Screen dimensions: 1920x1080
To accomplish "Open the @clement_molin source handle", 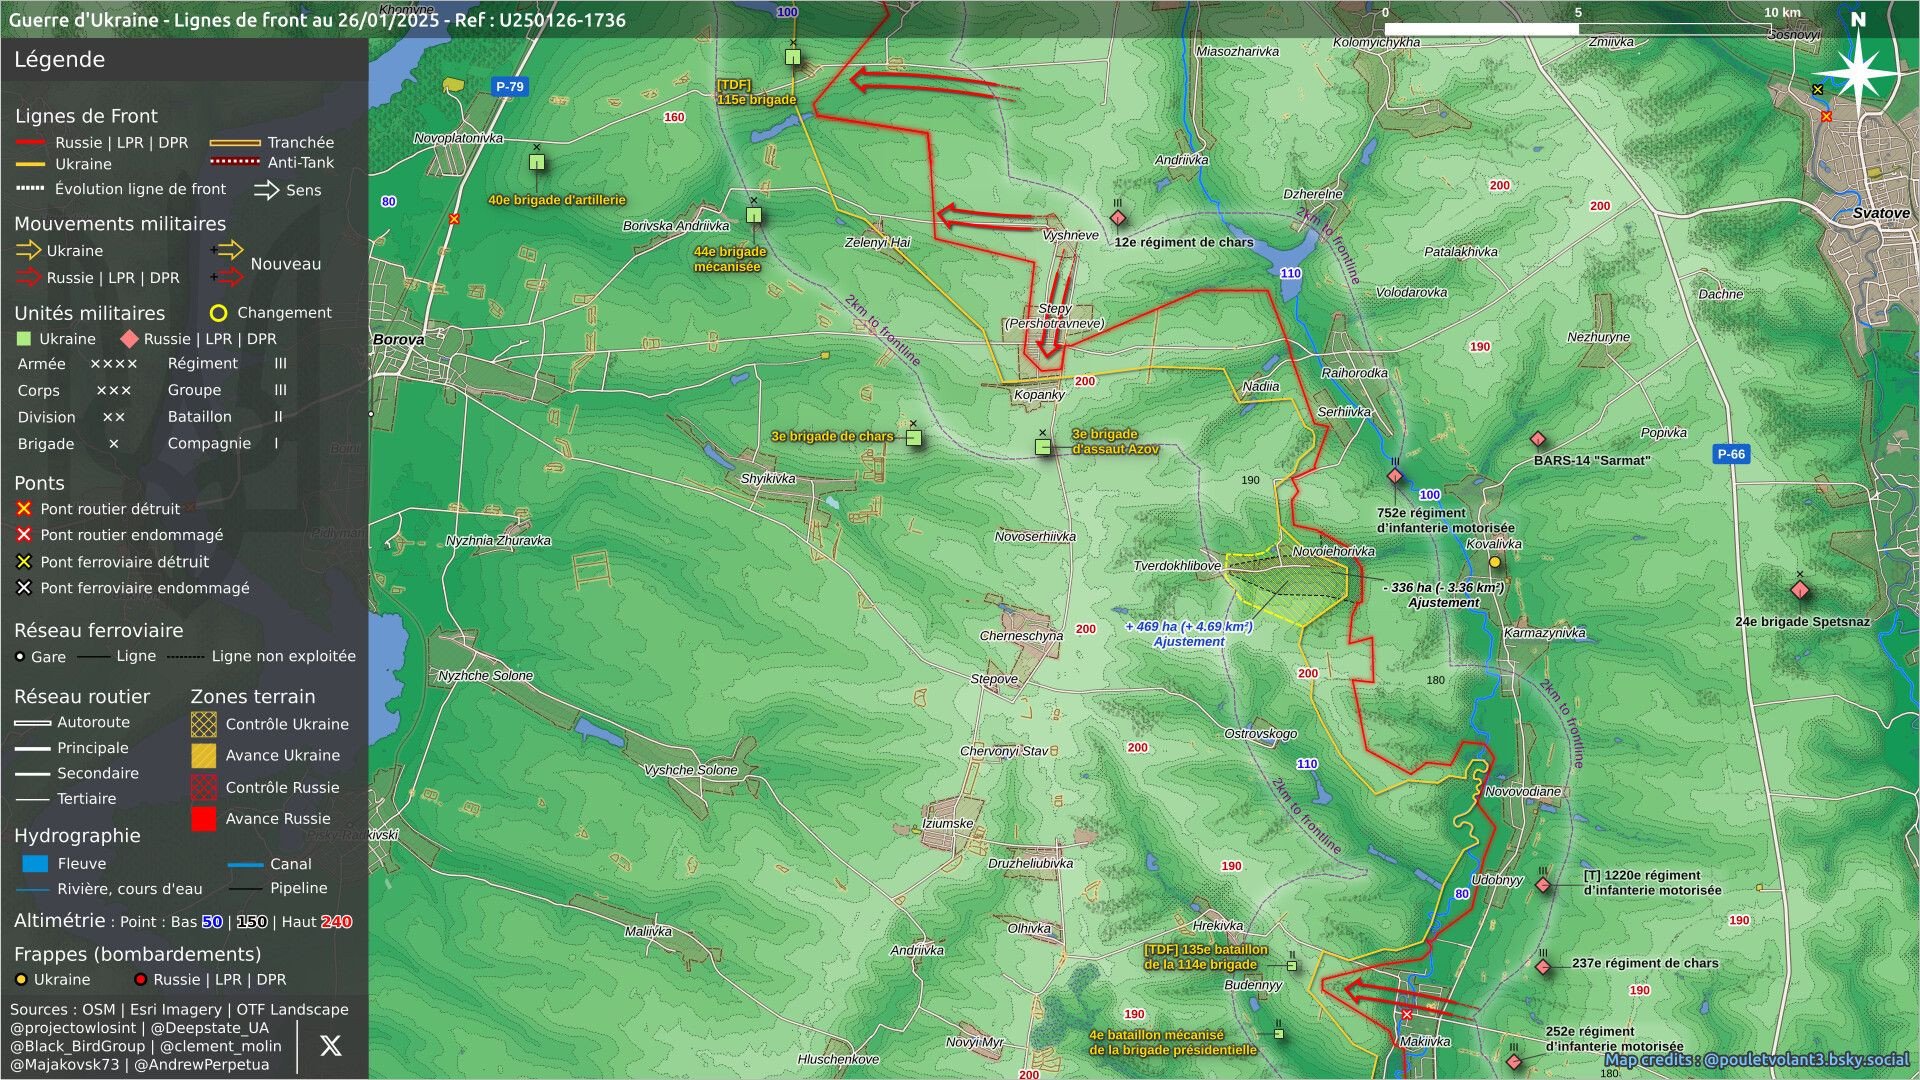I will pyautogui.click(x=221, y=1046).
